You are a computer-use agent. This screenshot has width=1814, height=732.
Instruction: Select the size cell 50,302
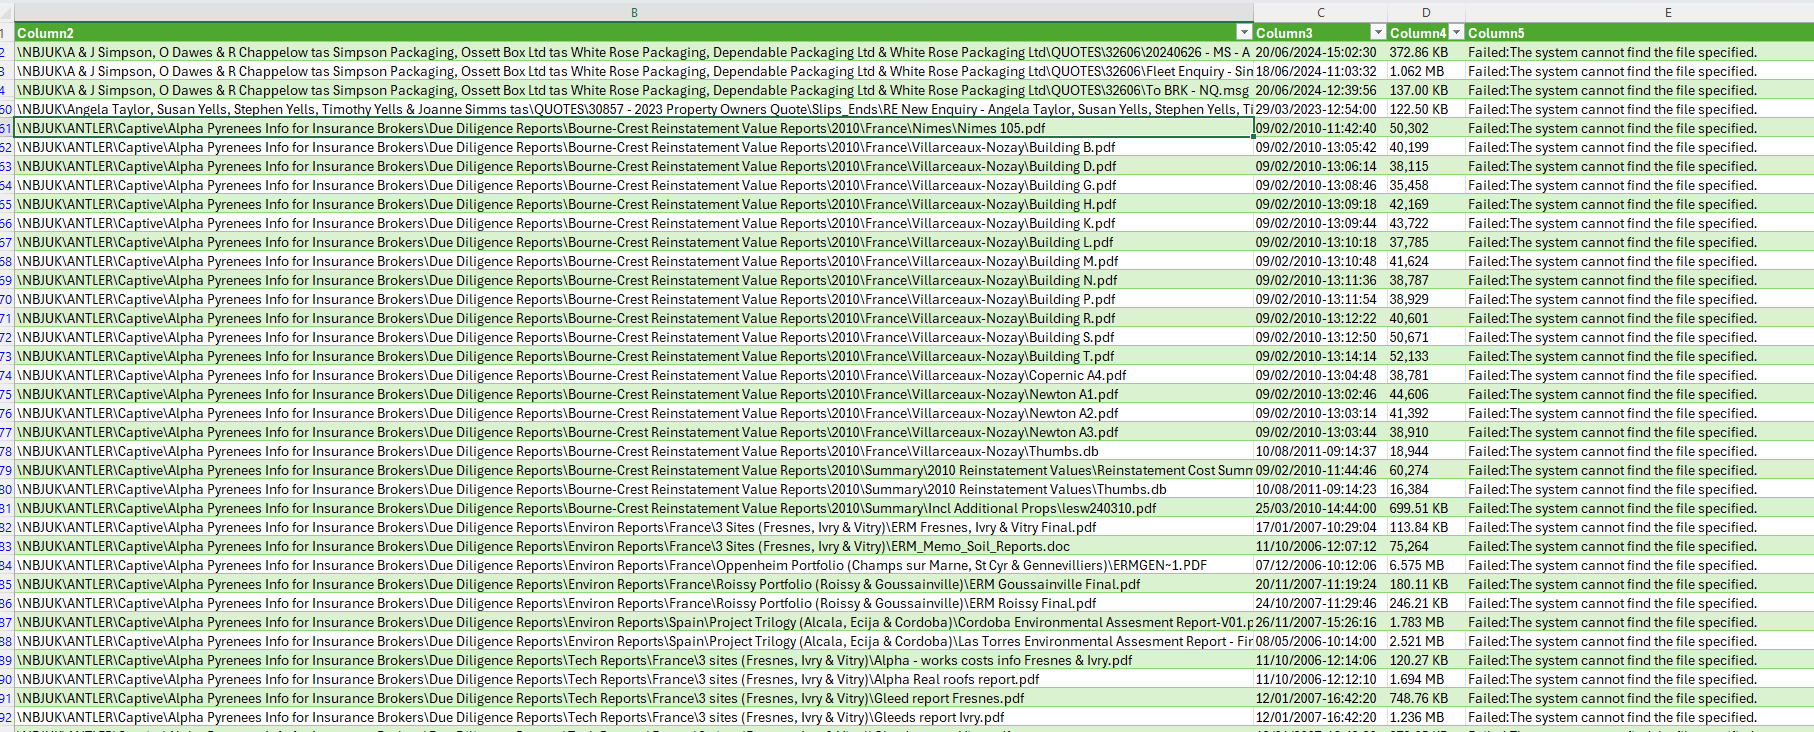pyautogui.click(x=1427, y=128)
